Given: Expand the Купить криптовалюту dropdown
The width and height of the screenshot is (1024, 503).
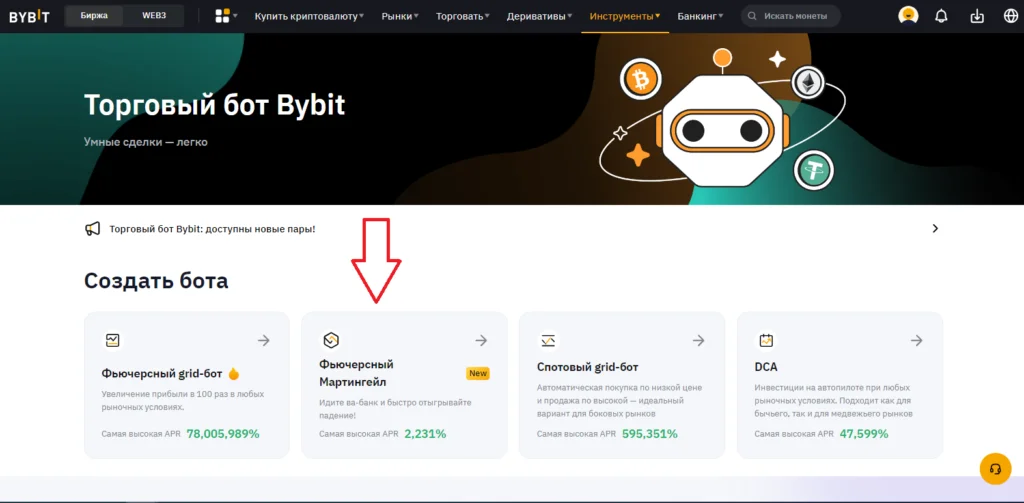Looking at the screenshot, I should point(309,17).
